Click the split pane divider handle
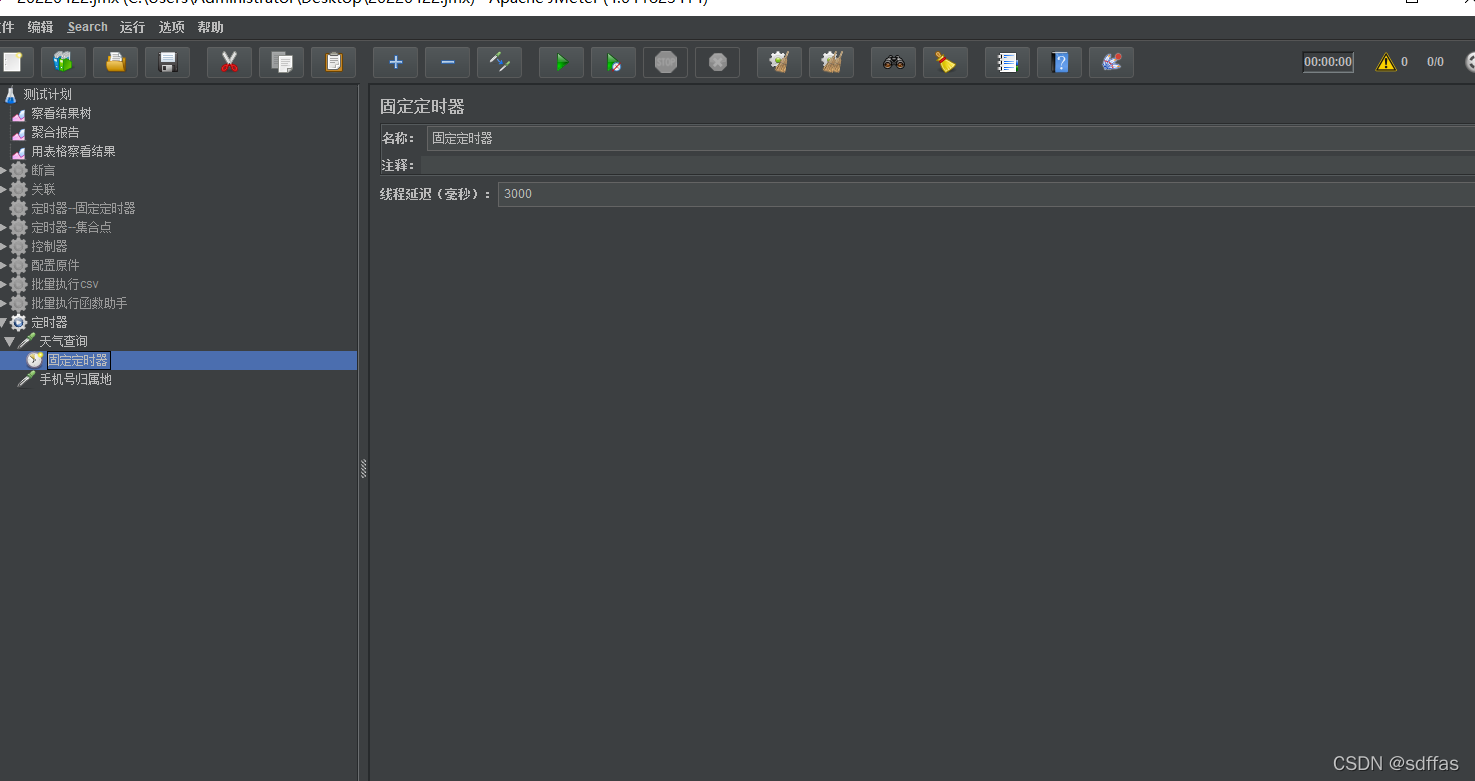 pos(364,468)
